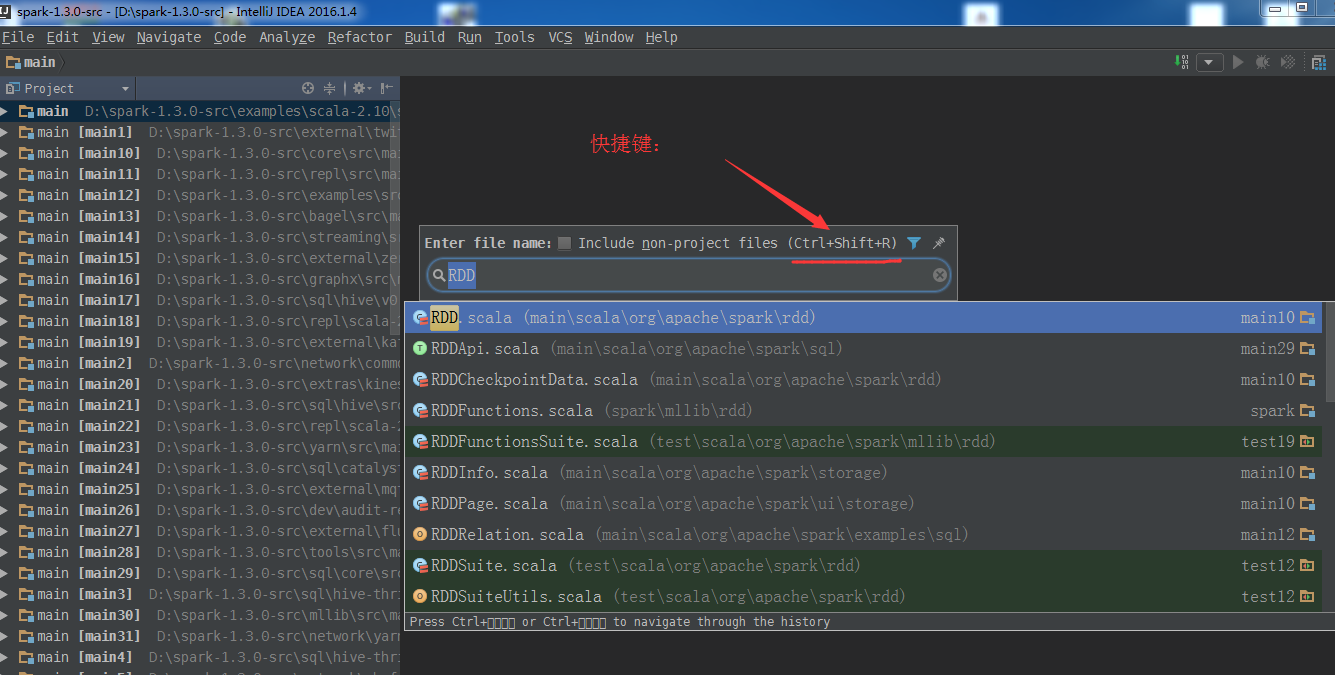The height and width of the screenshot is (675, 1335).
Task: Open the VCS menu
Action: click(x=560, y=37)
